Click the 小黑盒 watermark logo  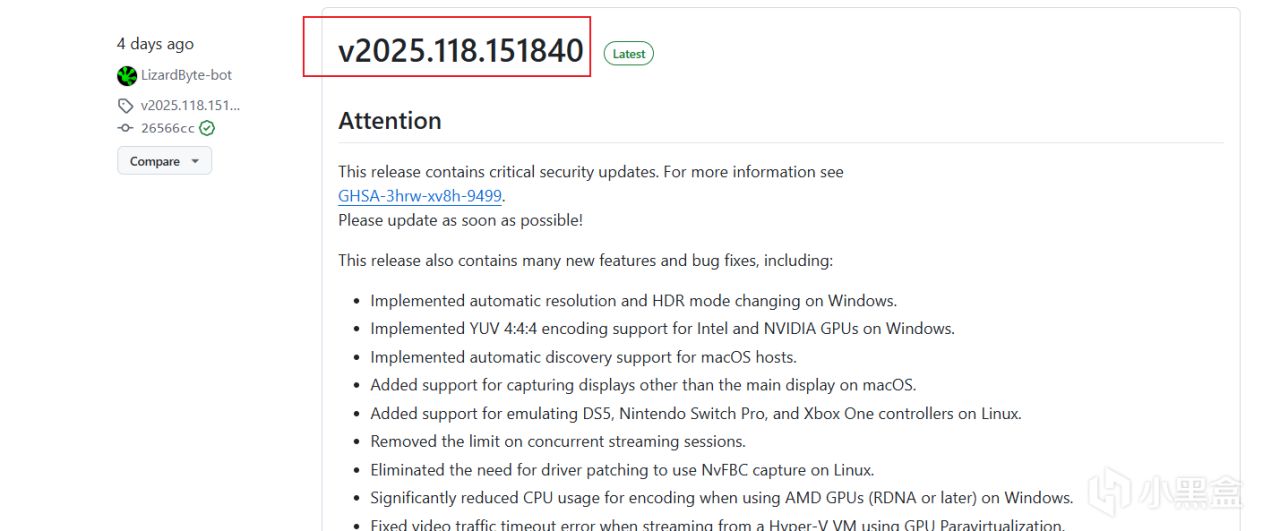click(x=1166, y=493)
